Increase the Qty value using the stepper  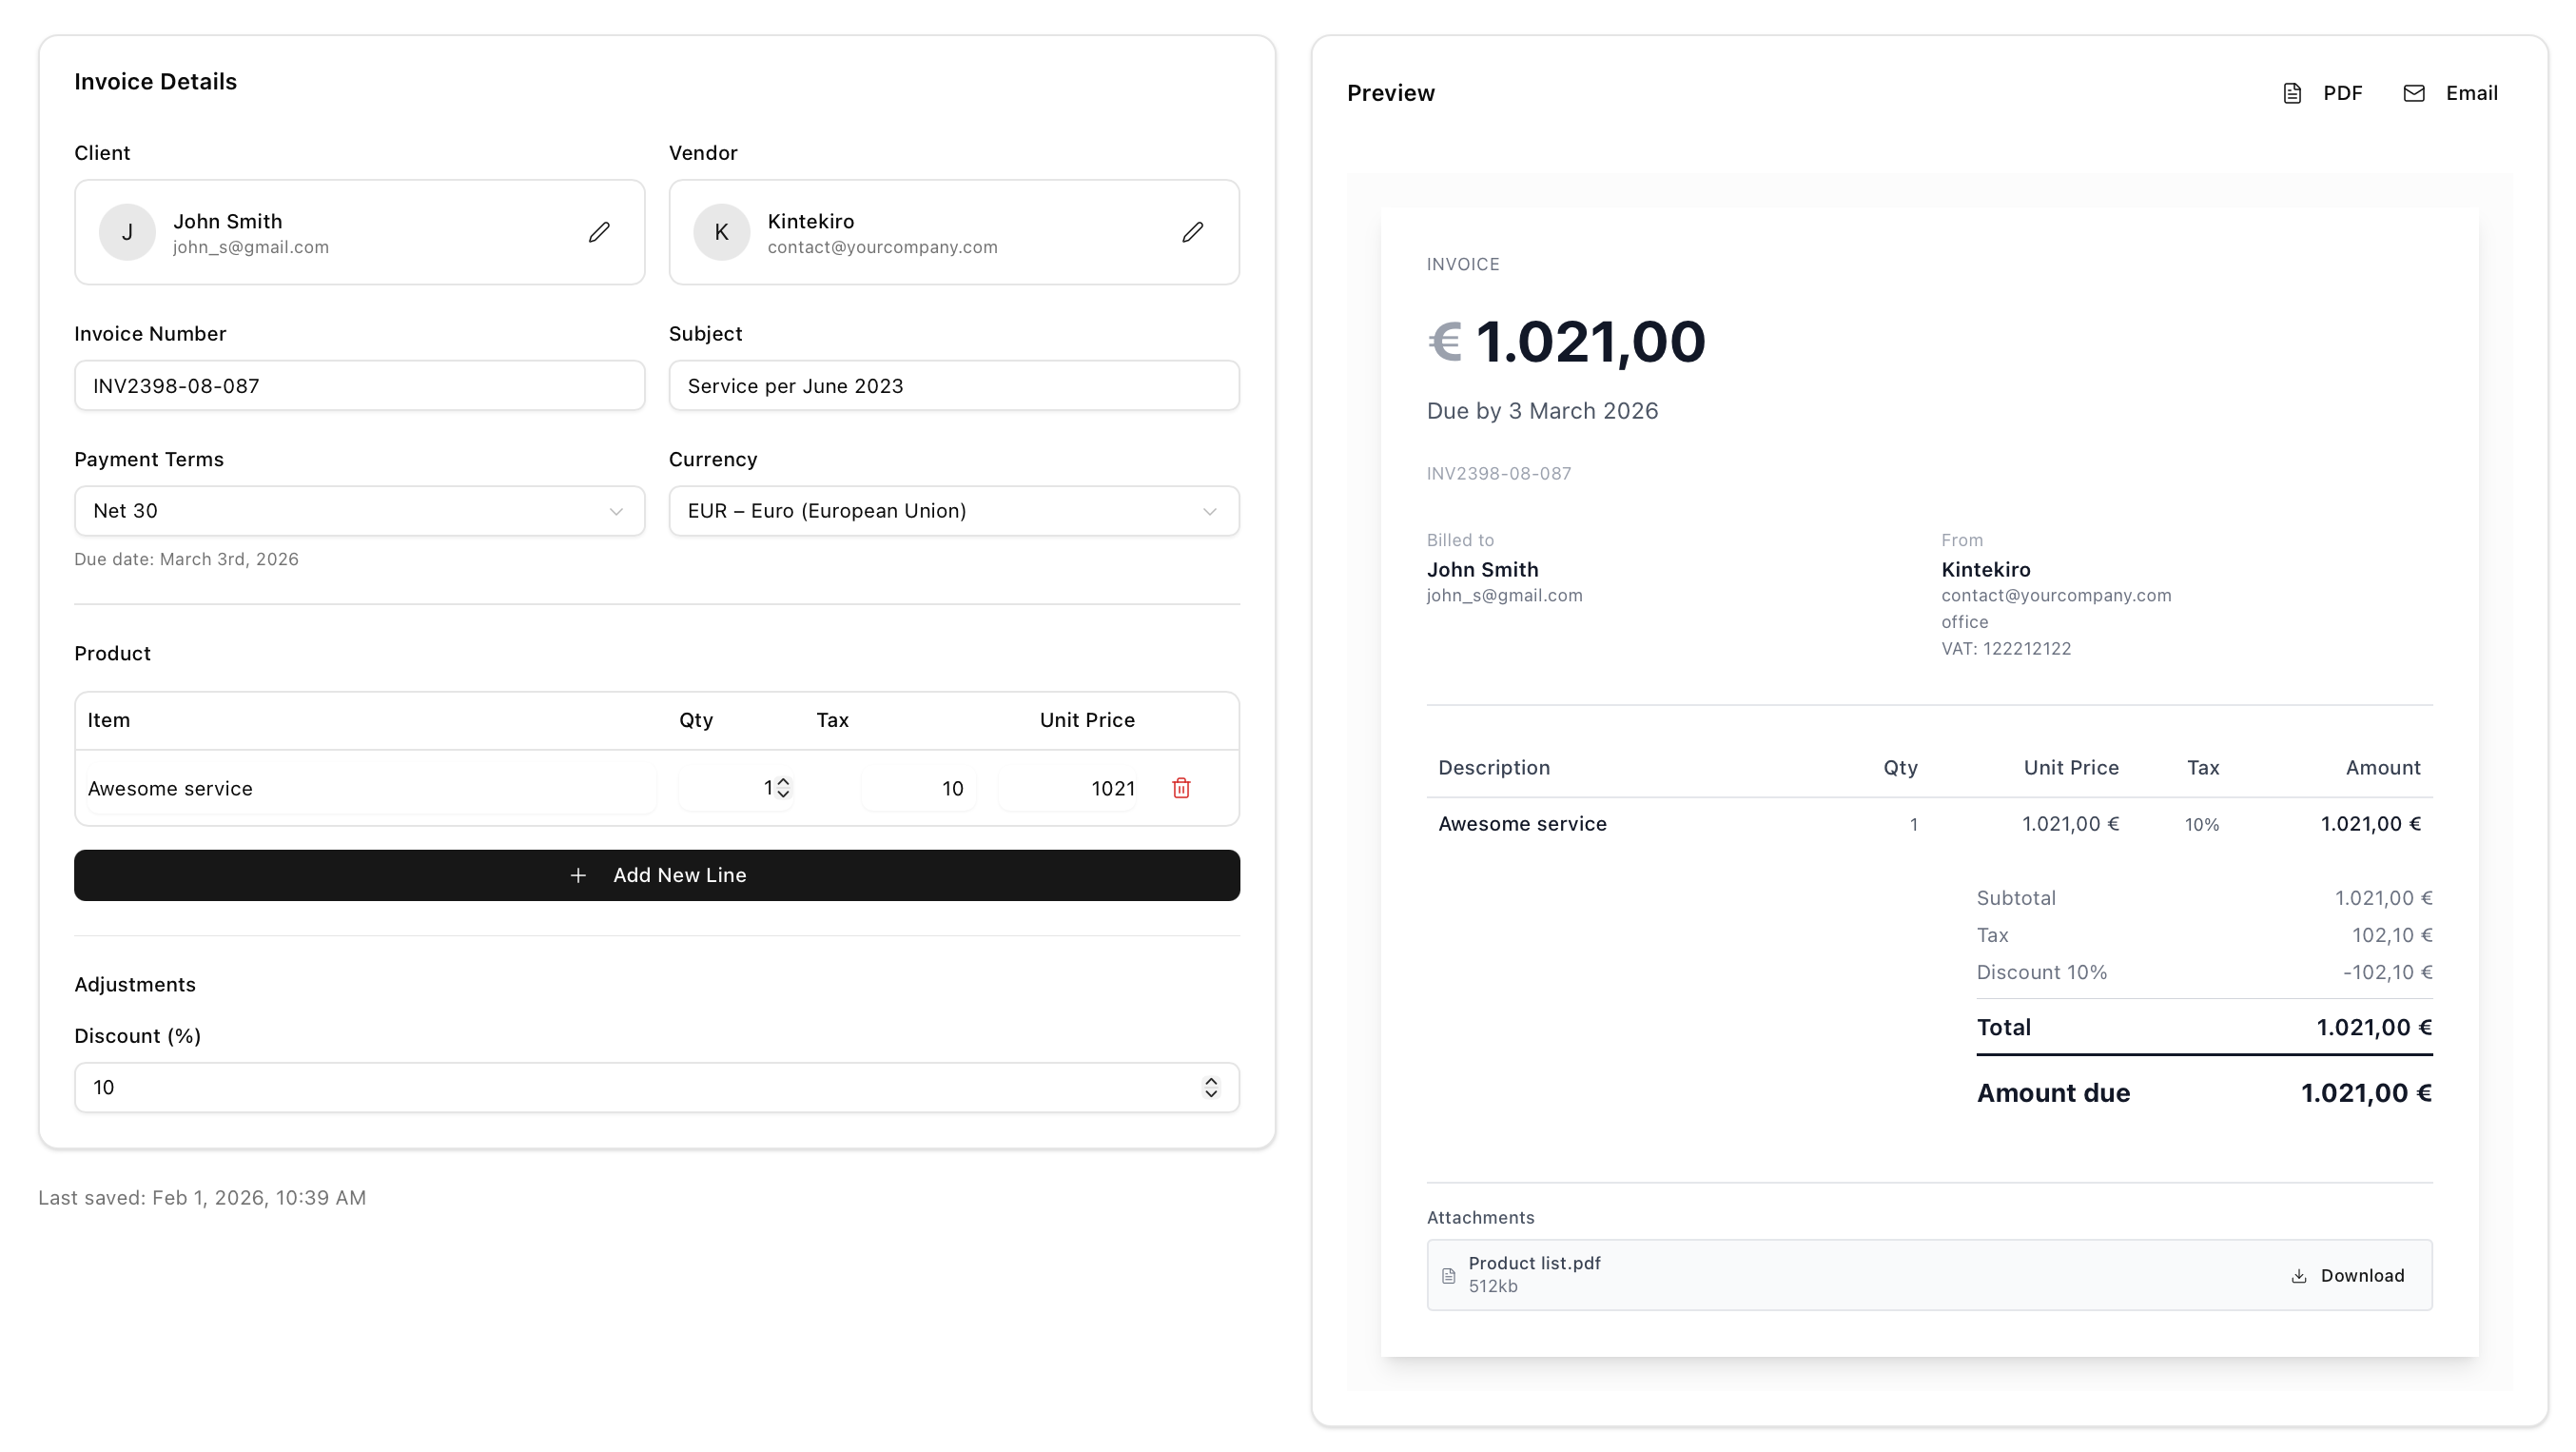(784, 781)
